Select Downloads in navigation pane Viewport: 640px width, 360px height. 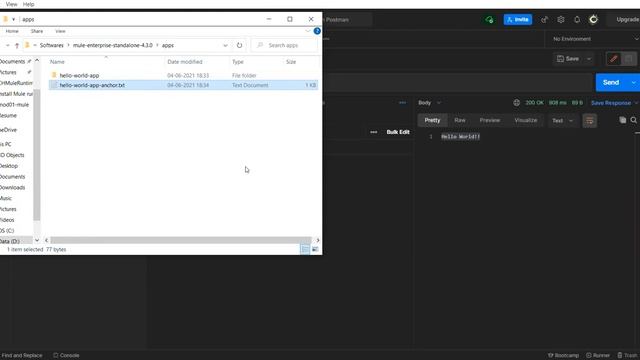pyautogui.click(x=13, y=187)
